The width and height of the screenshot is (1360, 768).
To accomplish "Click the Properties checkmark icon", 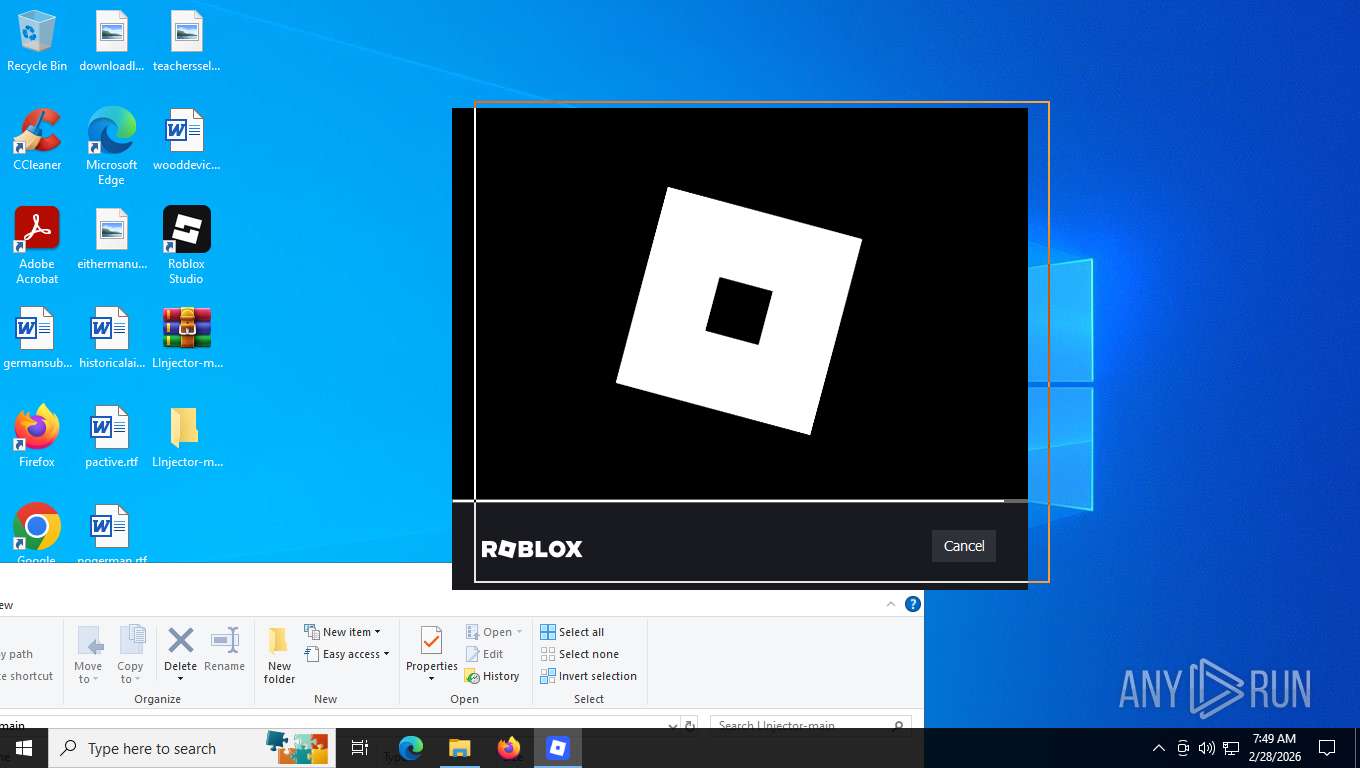I will click(x=431, y=640).
